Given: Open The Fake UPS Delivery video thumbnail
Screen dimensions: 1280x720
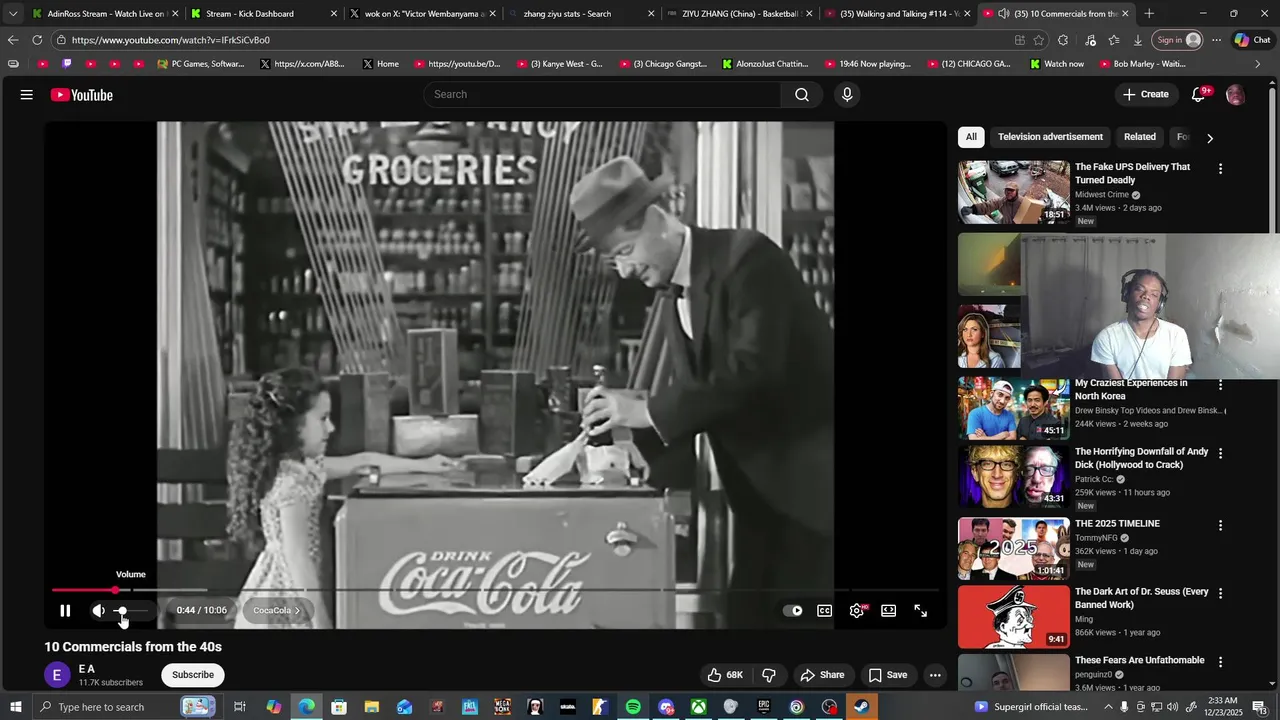Looking at the screenshot, I should [x=1014, y=192].
